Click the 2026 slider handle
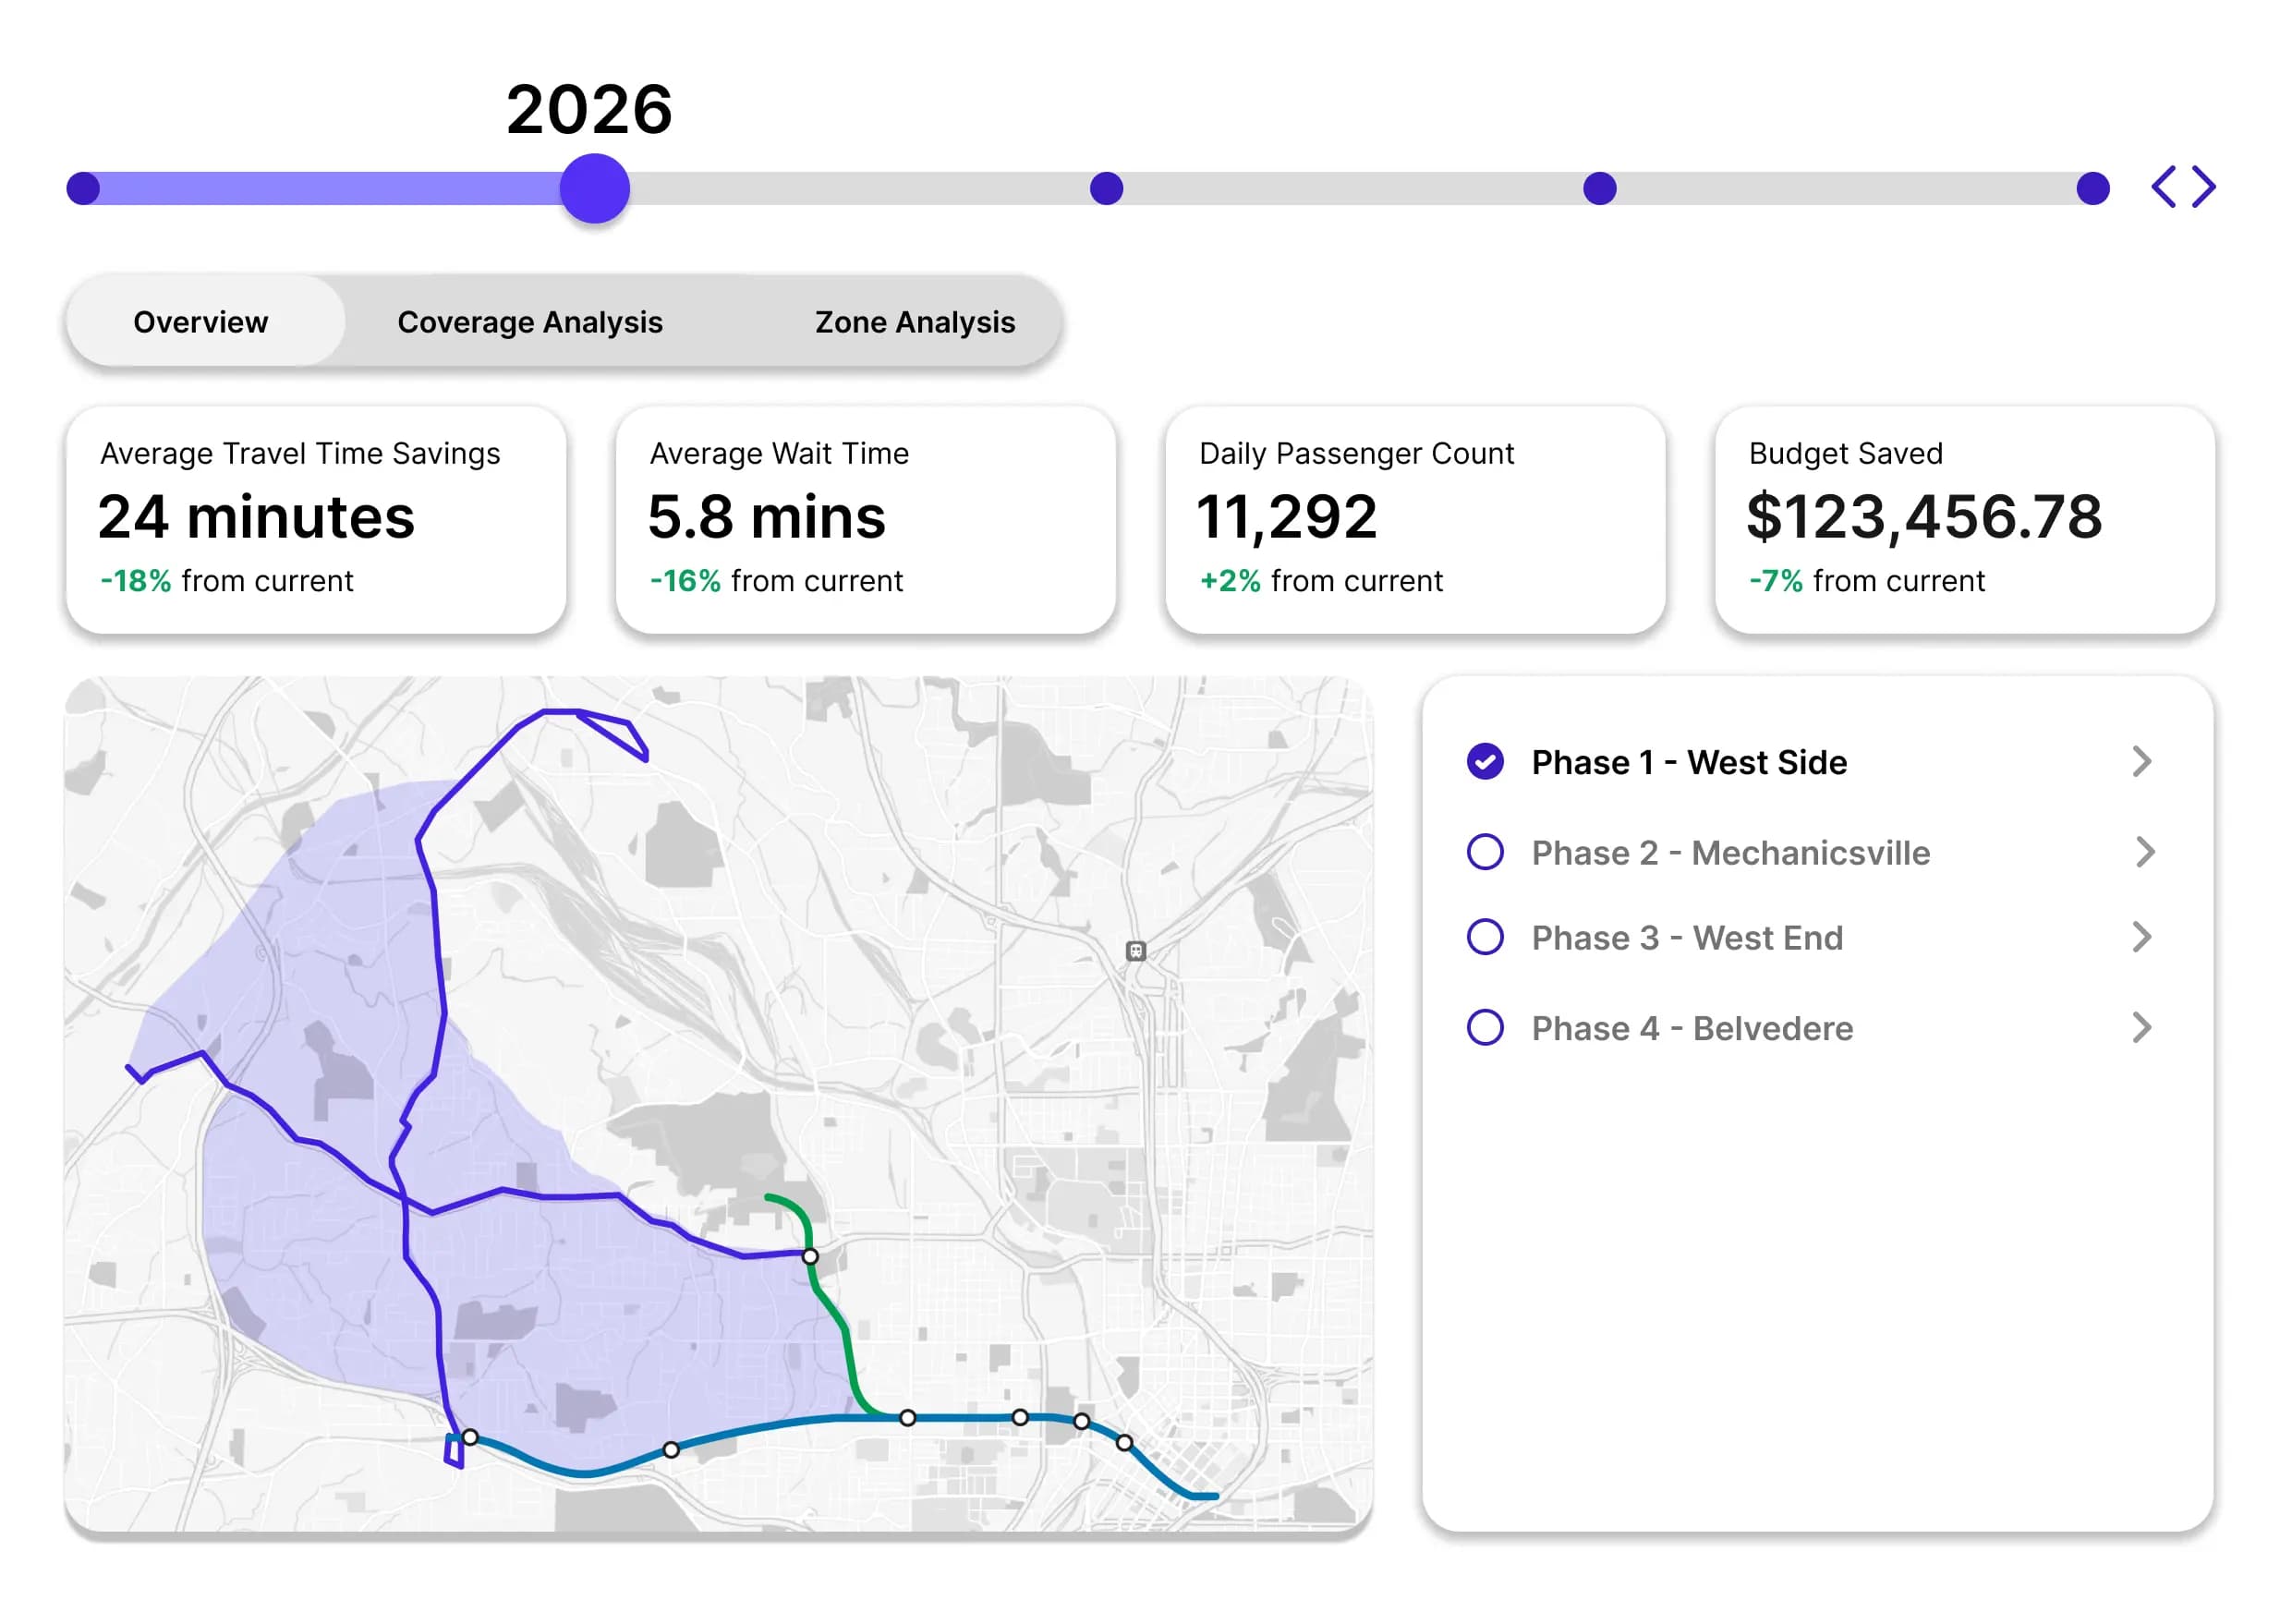Image resolution: width=2280 pixels, height=1624 pixels. (x=594, y=190)
